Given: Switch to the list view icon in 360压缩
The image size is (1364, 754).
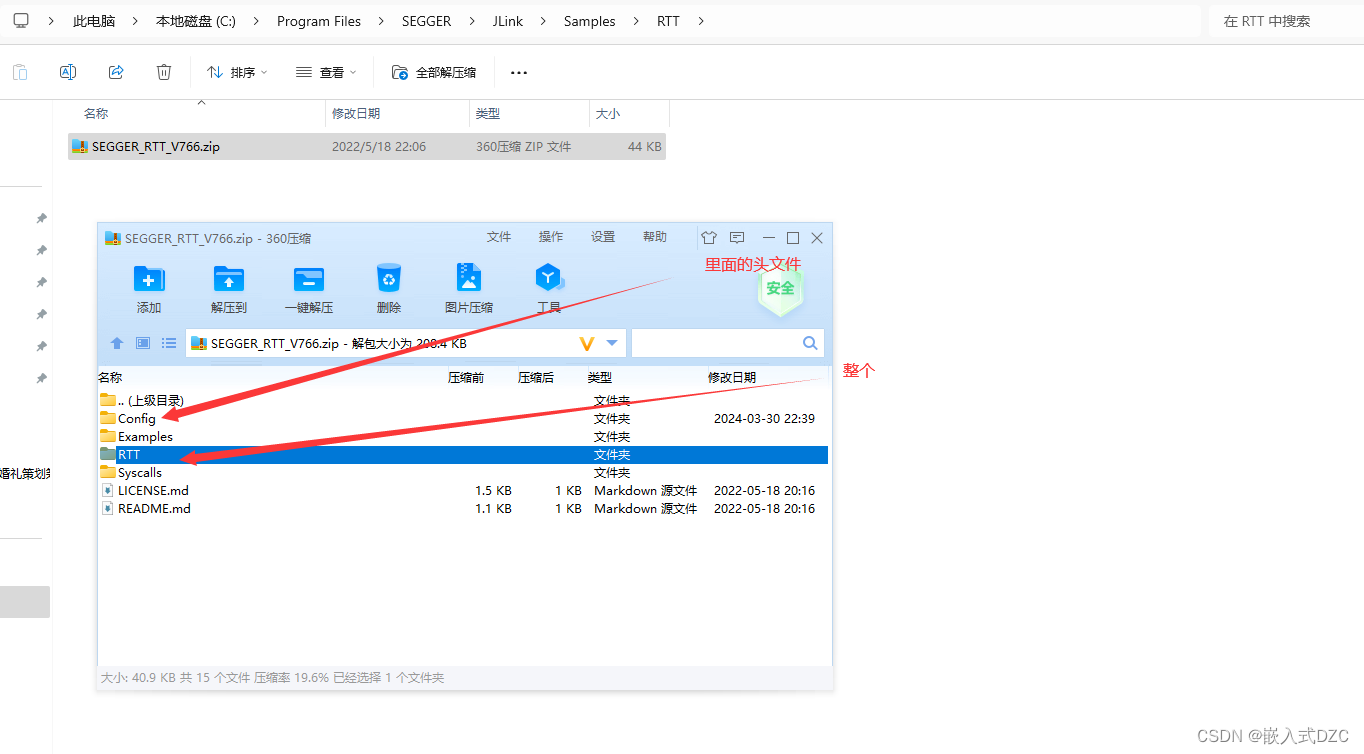Looking at the screenshot, I should (169, 343).
